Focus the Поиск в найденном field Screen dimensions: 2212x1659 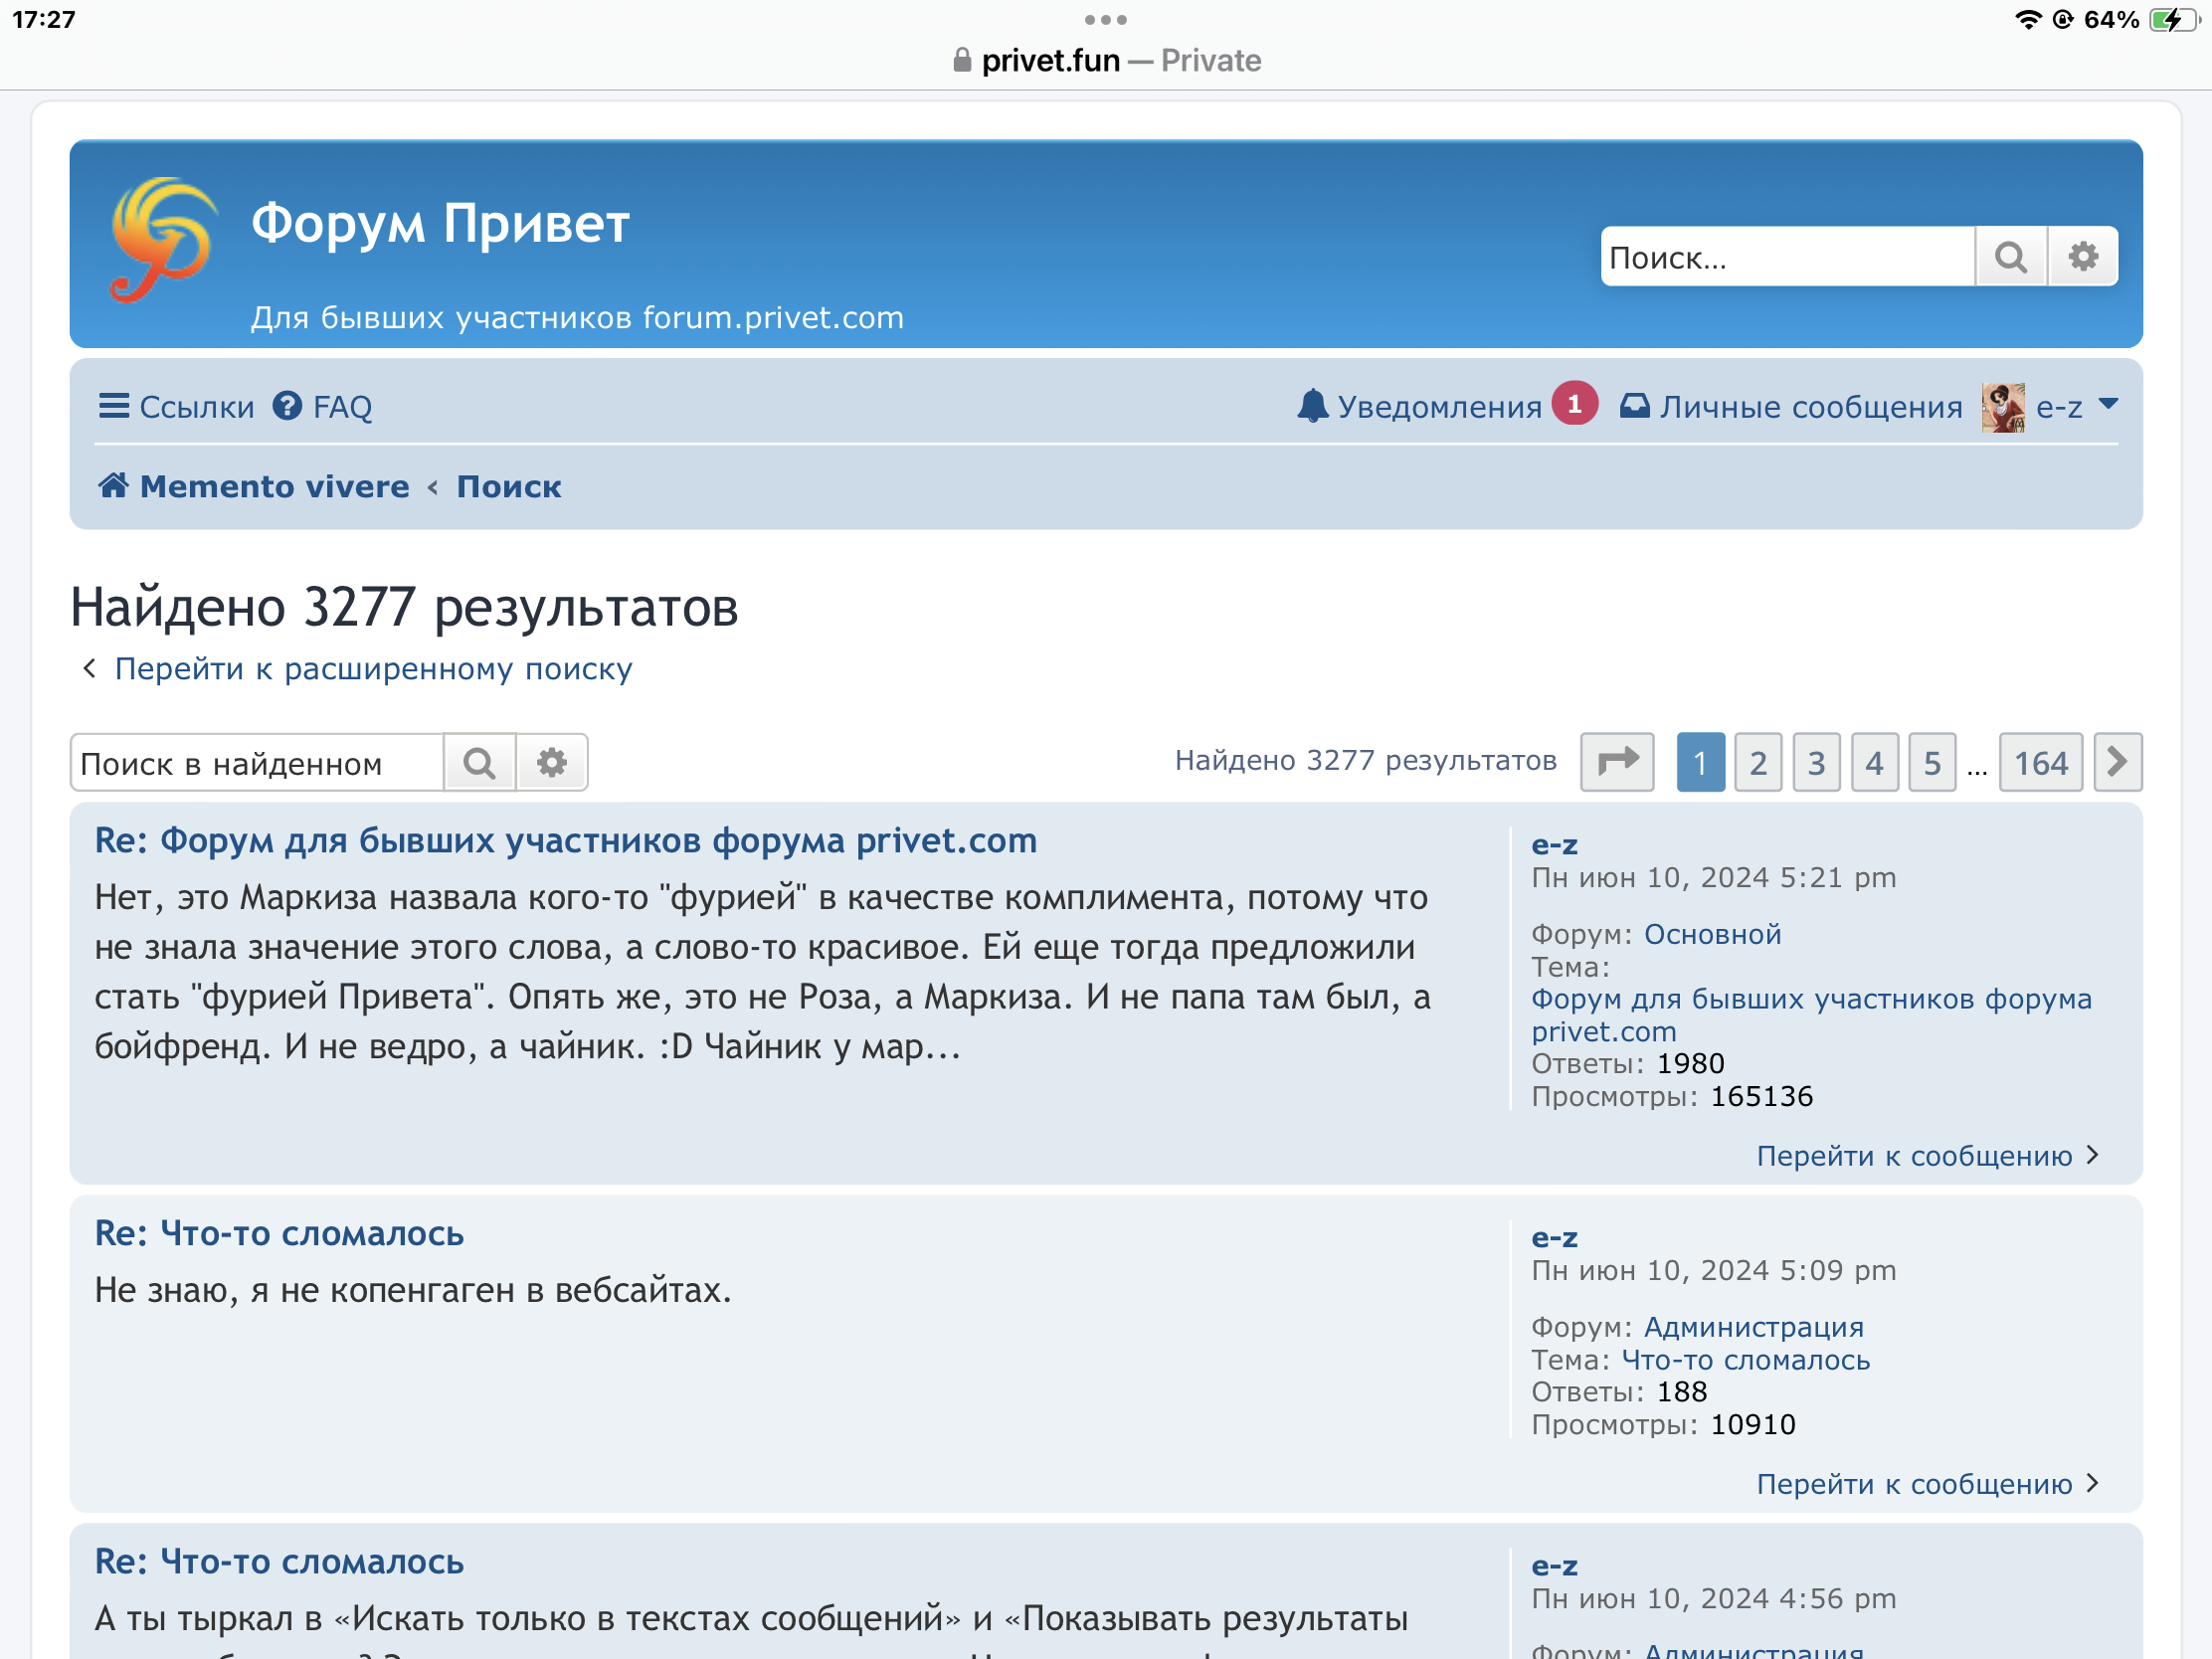pos(257,763)
